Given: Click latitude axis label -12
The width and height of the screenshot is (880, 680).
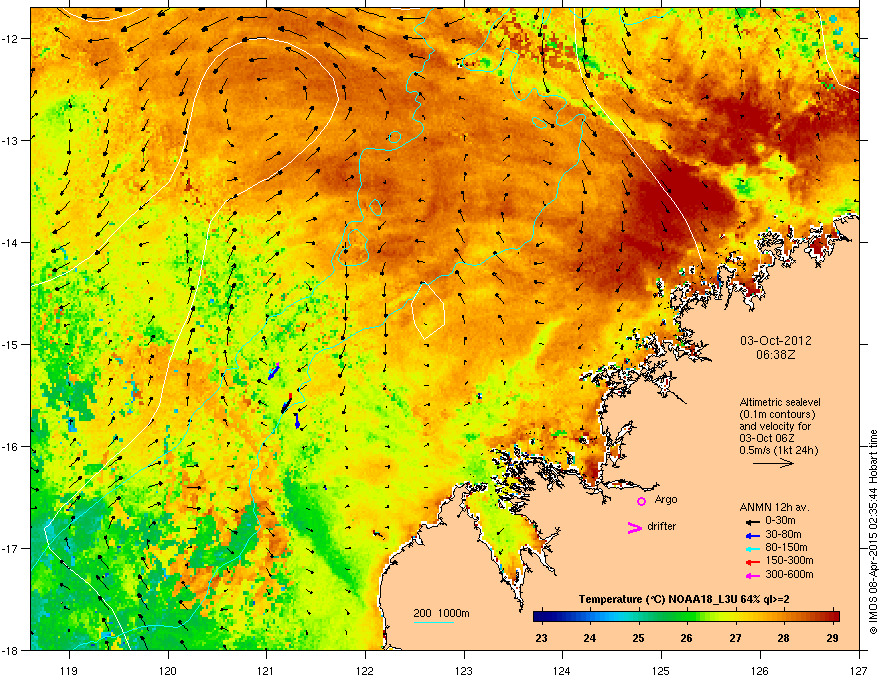Looking at the screenshot, I should [x=10, y=39].
